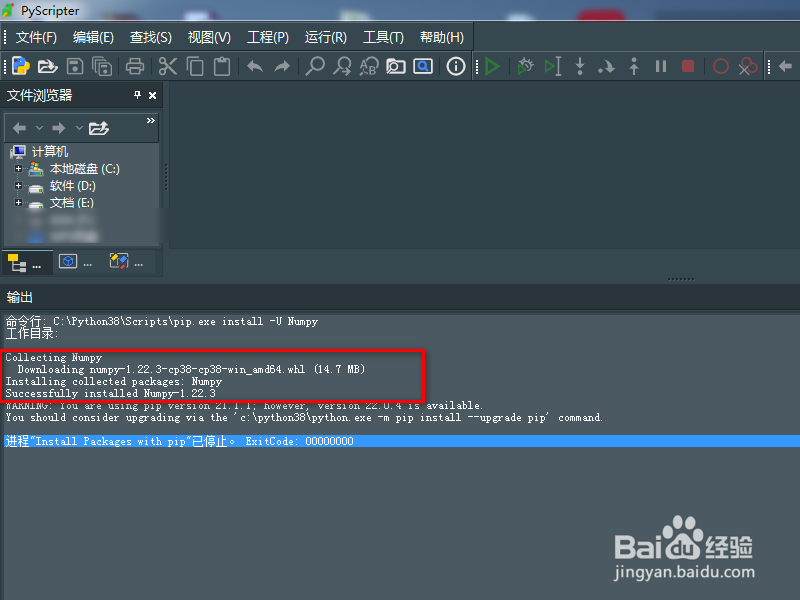The width and height of the screenshot is (800, 600).
Task: Click the left arrow navigation icon at toolbar end
Action: pos(785,66)
